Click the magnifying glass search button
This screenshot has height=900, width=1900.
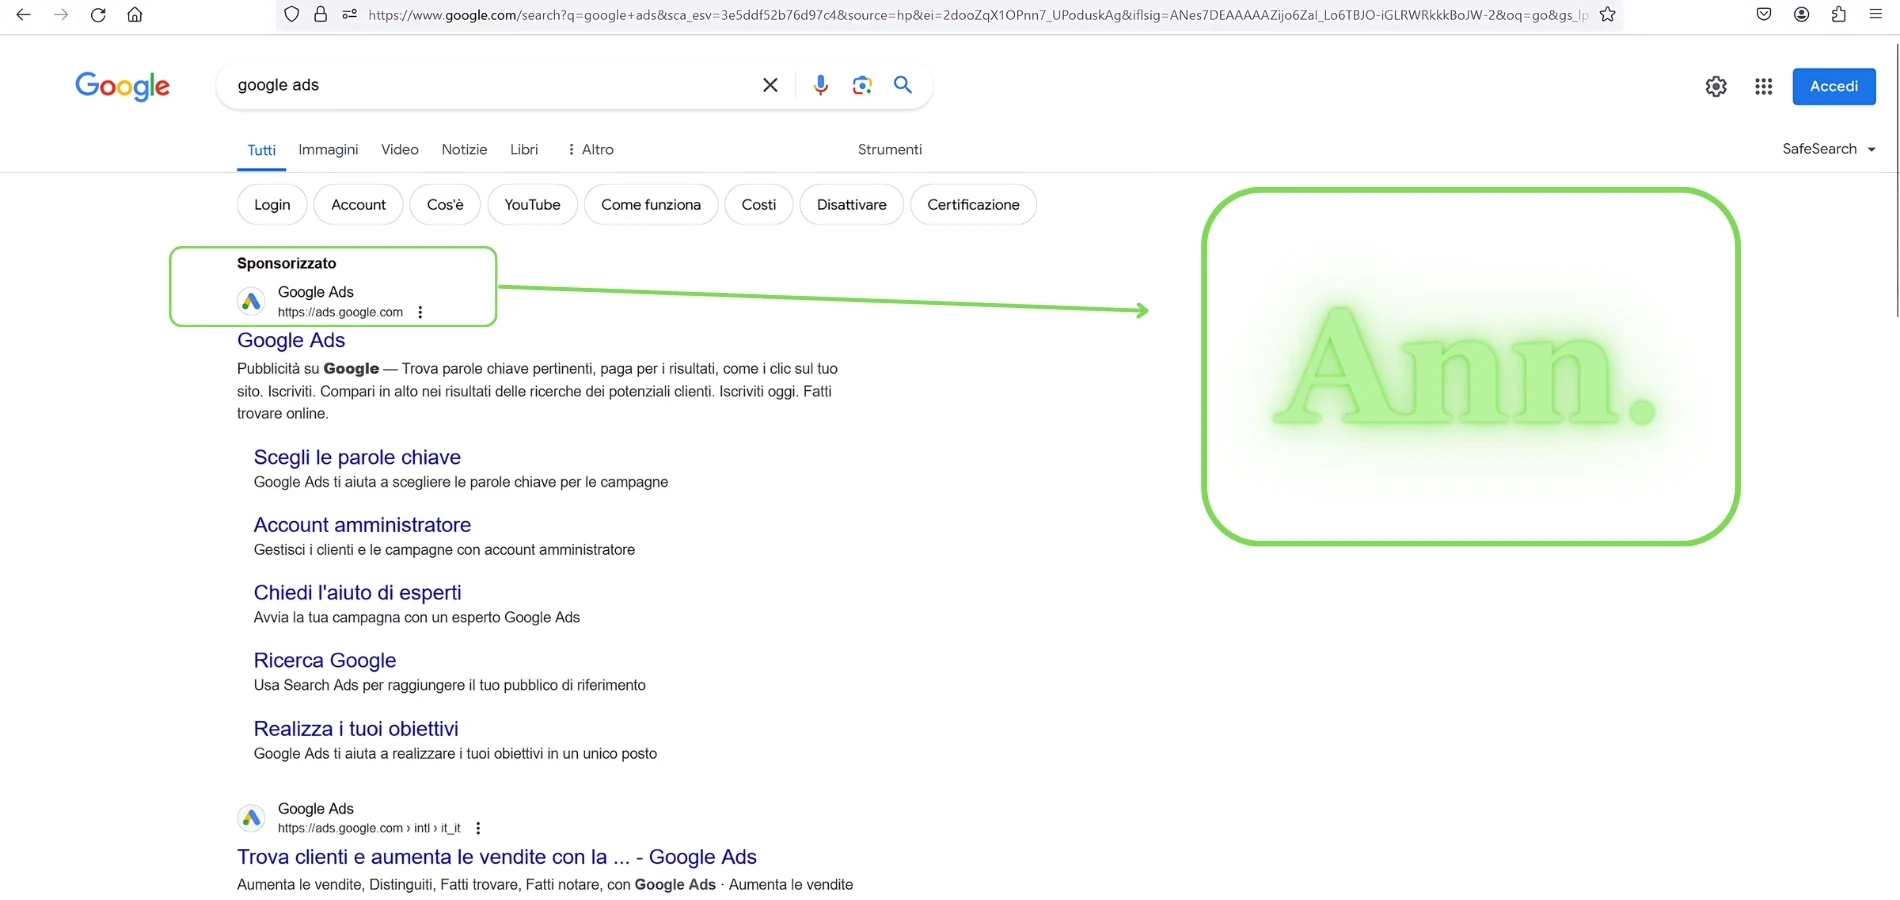point(903,85)
